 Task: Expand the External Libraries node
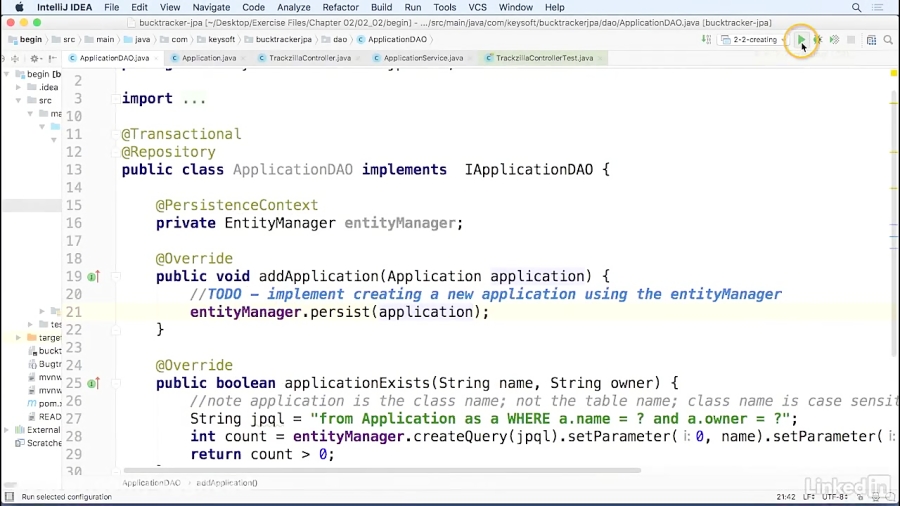(x=8, y=430)
